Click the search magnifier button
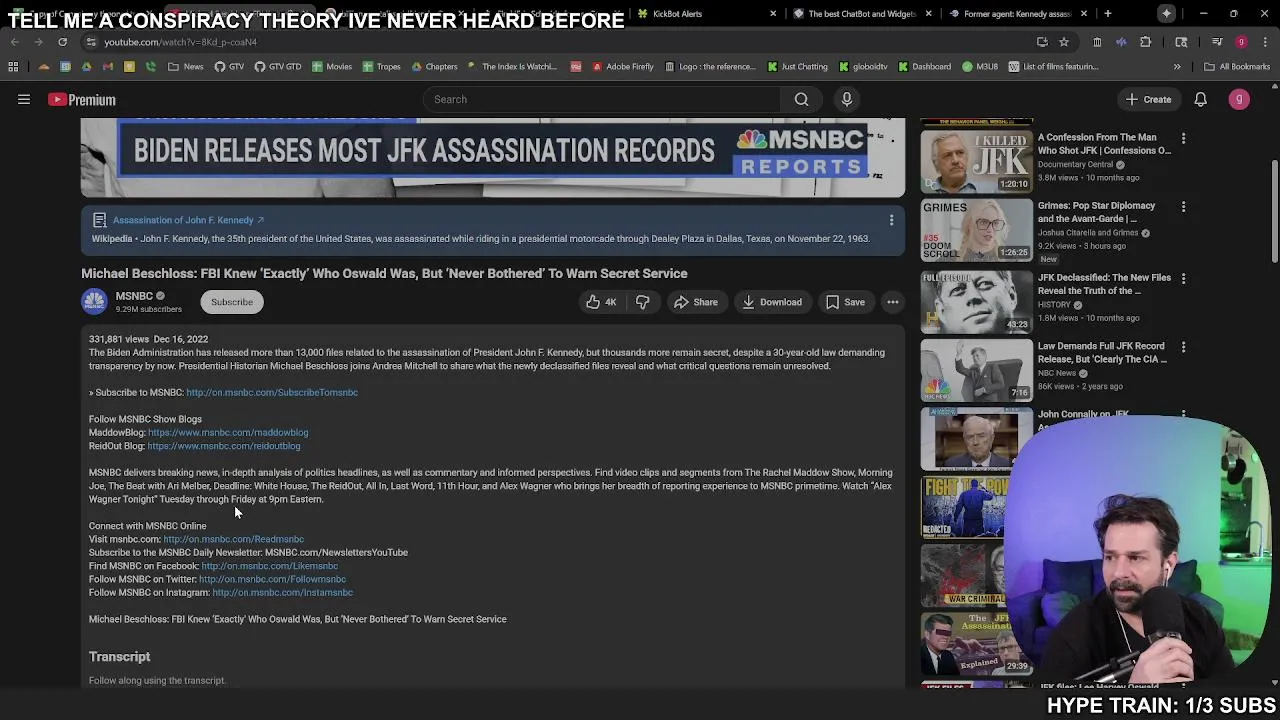Image resolution: width=1280 pixels, height=720 pixels. coord(801,99)
